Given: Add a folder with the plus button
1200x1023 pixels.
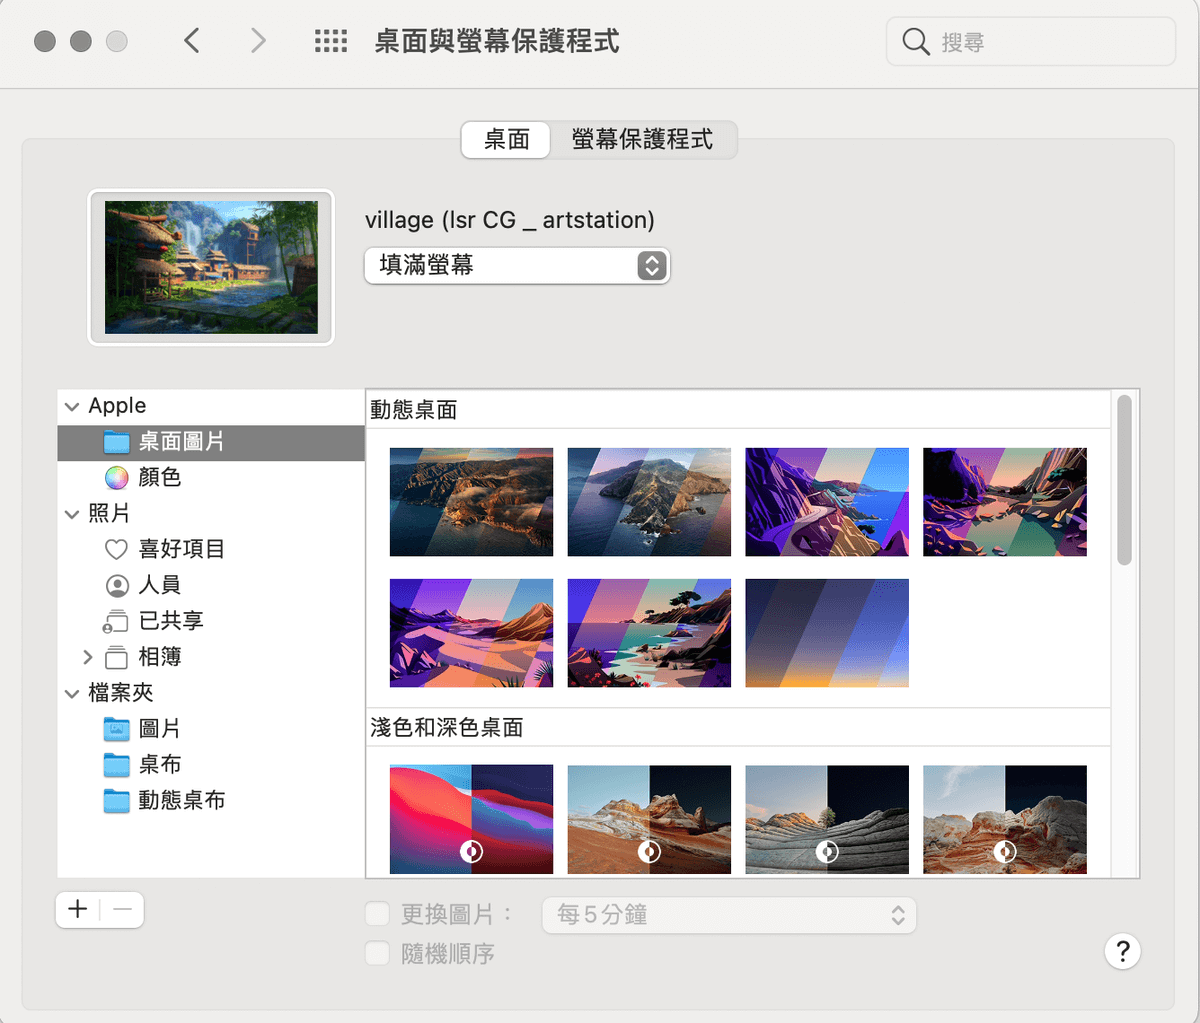Looking at the screenshot, I should click(78, 909).
